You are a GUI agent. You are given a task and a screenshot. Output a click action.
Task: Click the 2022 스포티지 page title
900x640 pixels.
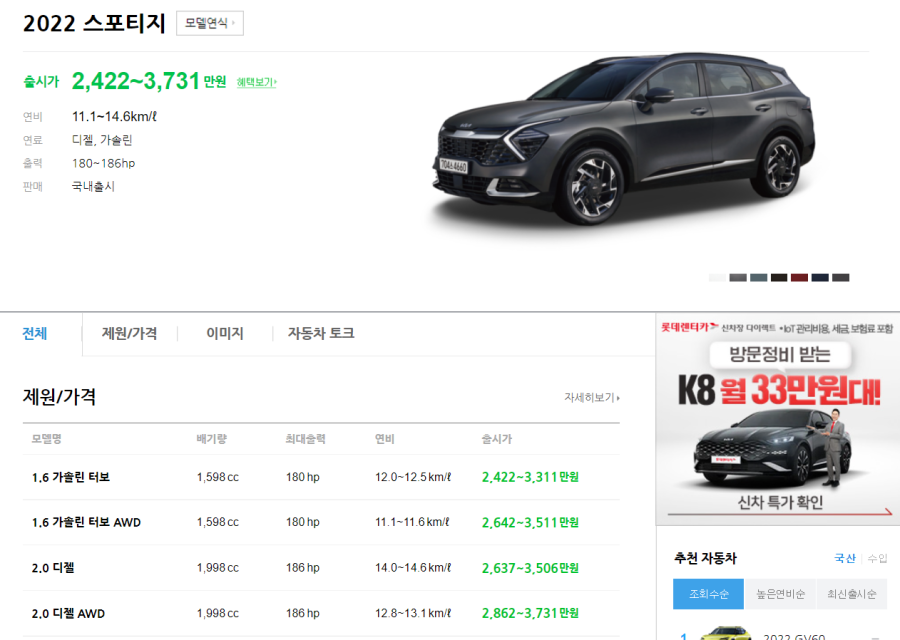(94, 24)
